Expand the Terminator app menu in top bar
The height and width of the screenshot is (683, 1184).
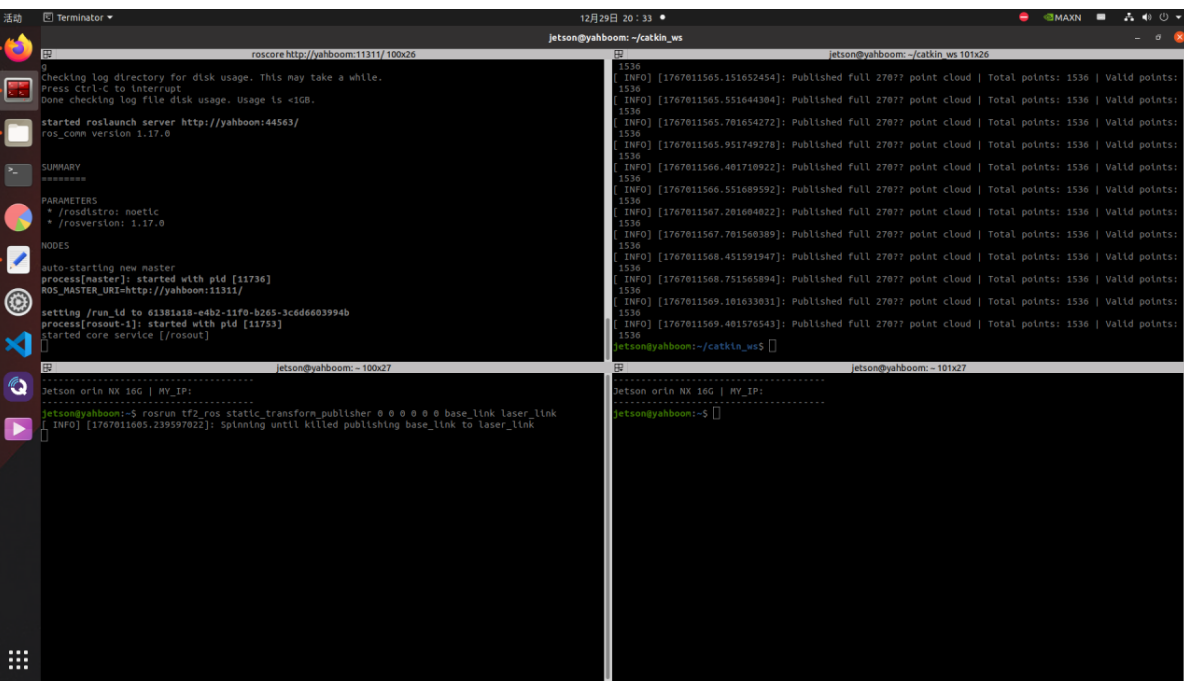click(x=78, y=17)
